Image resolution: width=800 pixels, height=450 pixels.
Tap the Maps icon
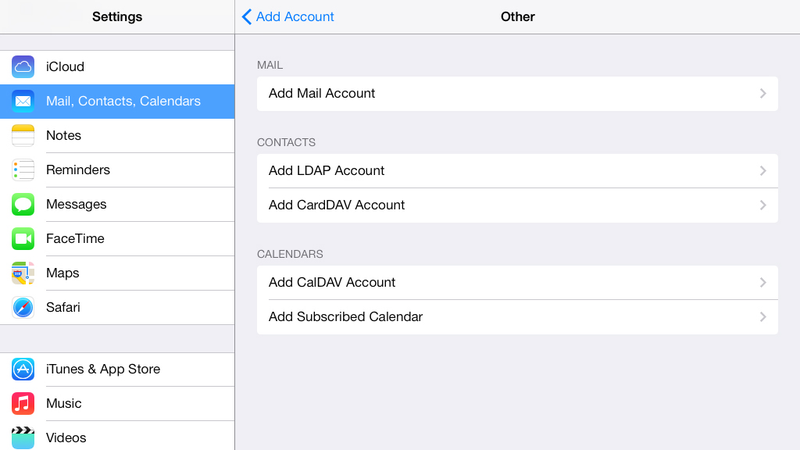pyautogui.click(x=23, y=273)
